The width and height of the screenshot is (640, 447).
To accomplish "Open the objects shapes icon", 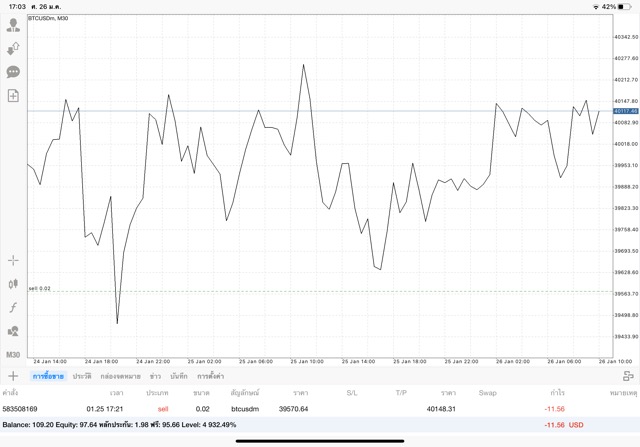I will coord(13,331).
